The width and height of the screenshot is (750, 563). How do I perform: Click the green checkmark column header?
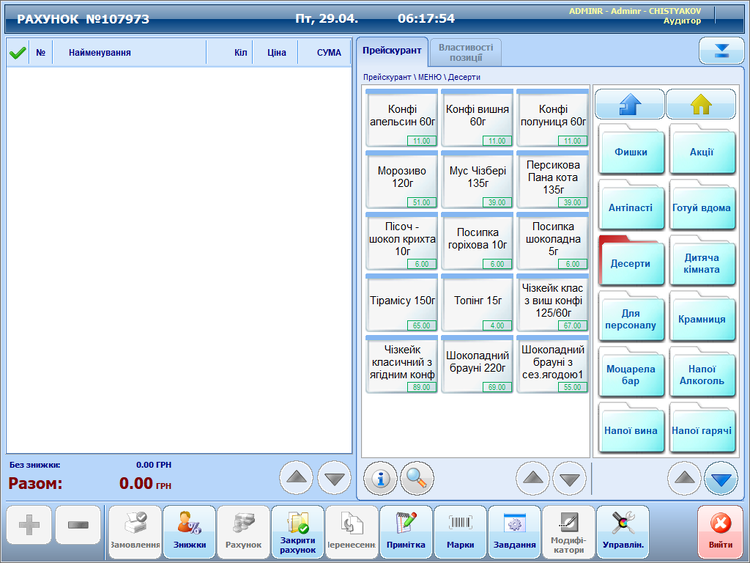17,52
